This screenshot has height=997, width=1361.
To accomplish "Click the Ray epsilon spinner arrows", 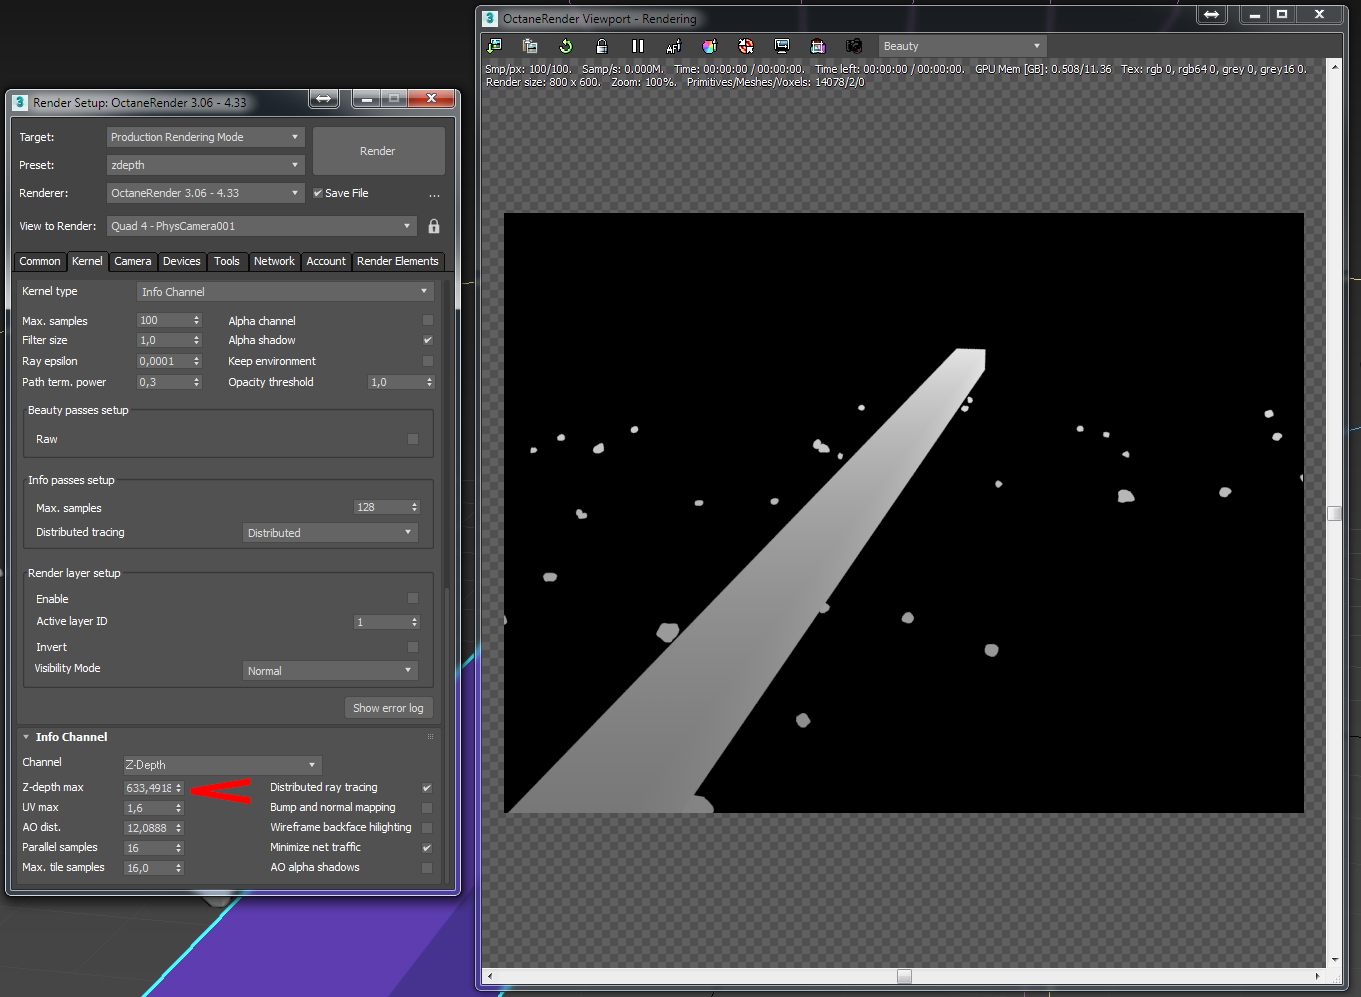I will 197,361.
